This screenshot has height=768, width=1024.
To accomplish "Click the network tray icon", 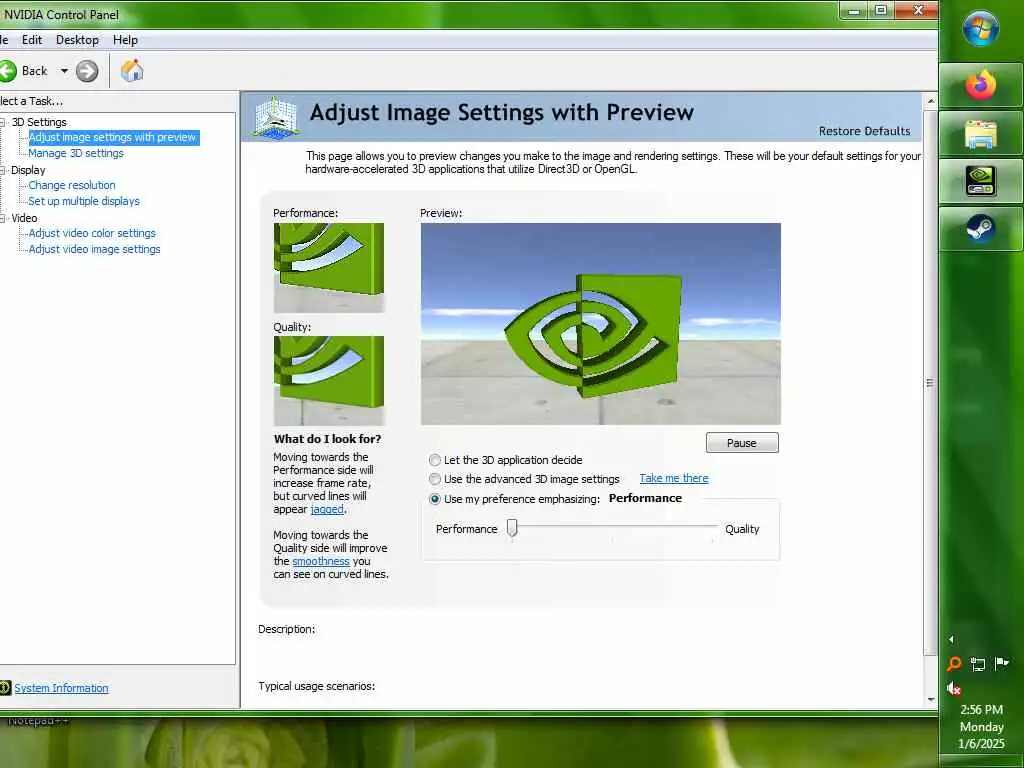I will (x=978, y=664).
